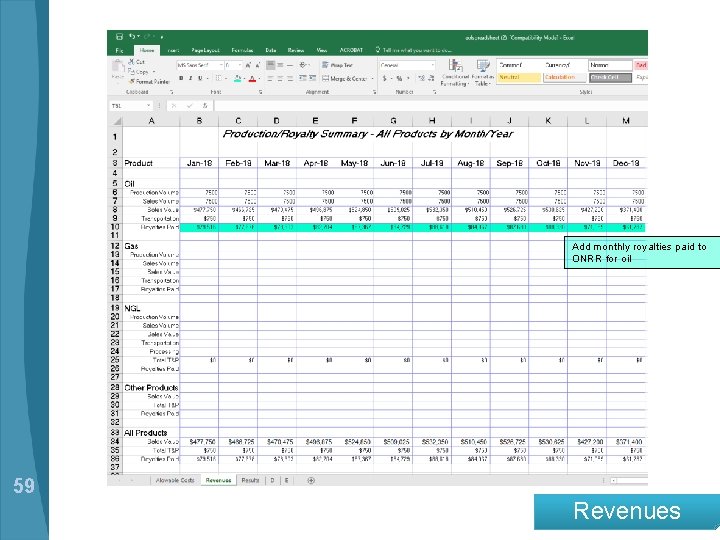Apply the red Font Color button
The height and width of the screenshot is (540, 720).
252,79
